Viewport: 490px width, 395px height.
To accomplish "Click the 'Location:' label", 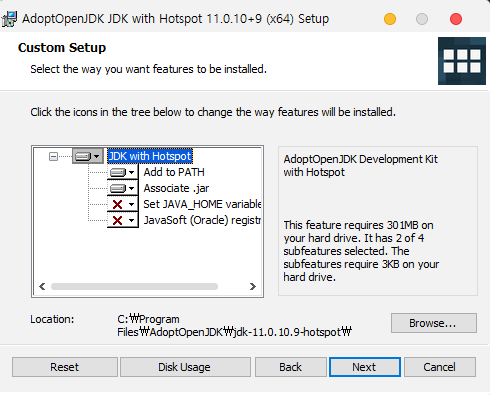I will click(52, 319).
